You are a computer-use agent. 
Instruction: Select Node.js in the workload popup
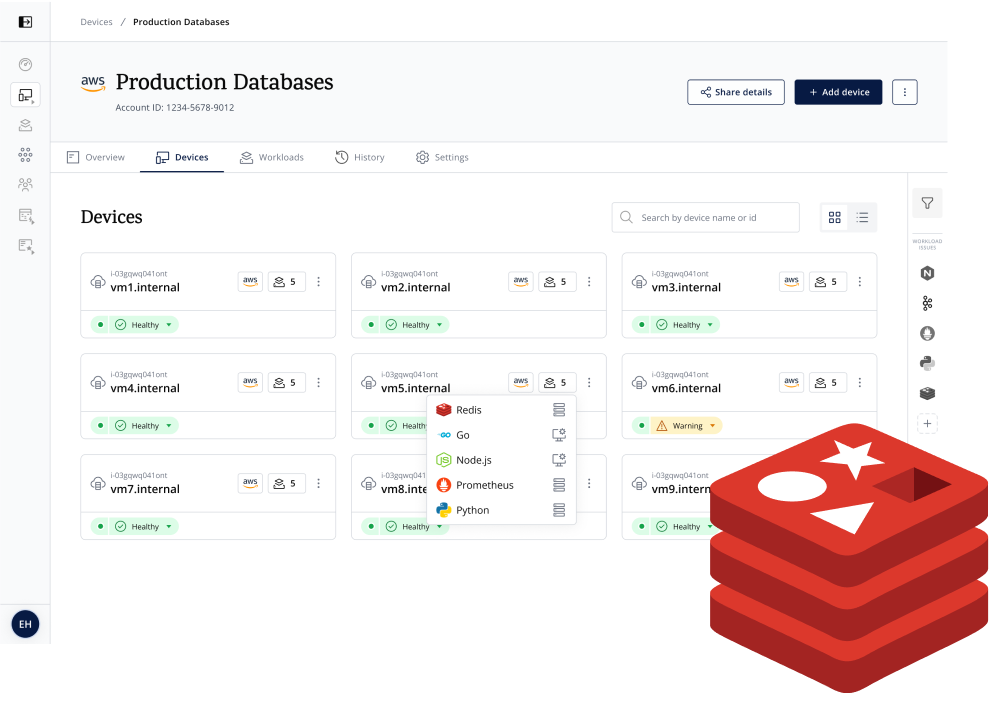click(x=501, y=460)
